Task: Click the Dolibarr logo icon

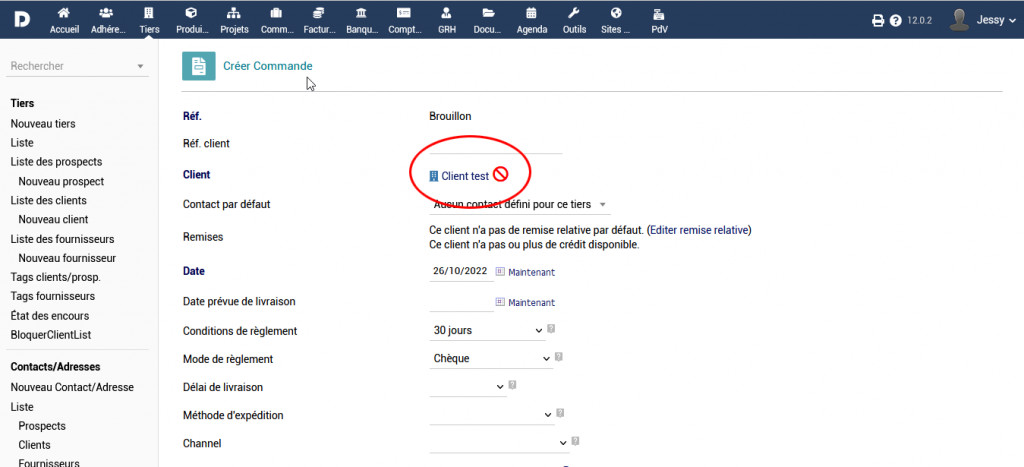Action: [x=21, y=19]
